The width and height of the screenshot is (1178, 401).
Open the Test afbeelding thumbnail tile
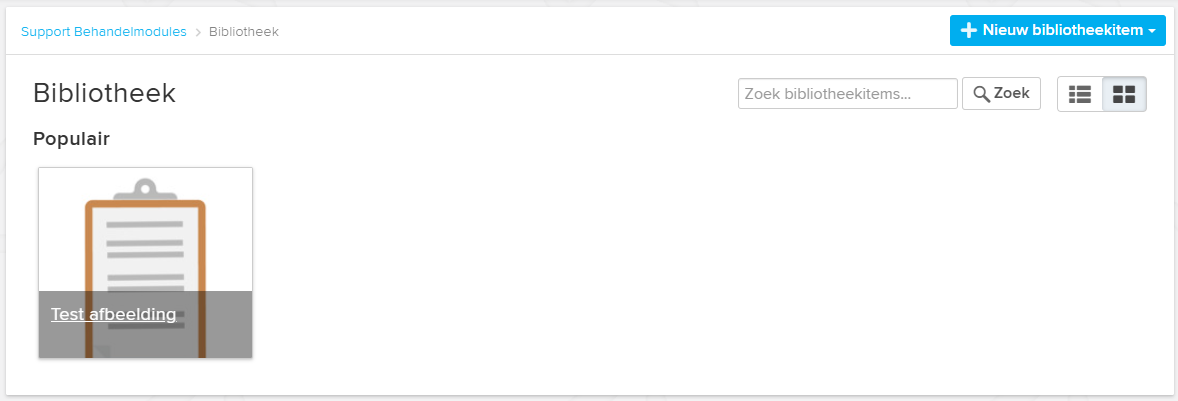[x=145, y=262]
